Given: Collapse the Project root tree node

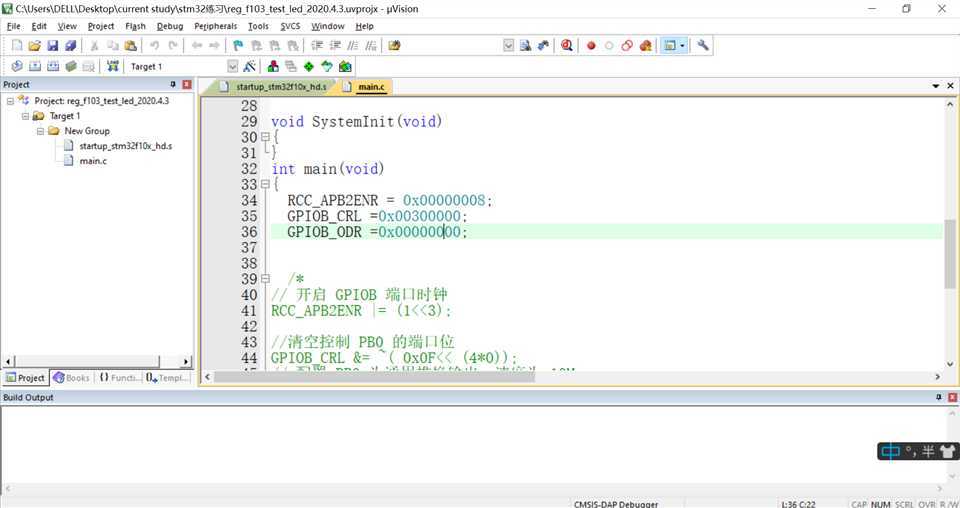Looking at the screenshot, I should click(10, 100).
